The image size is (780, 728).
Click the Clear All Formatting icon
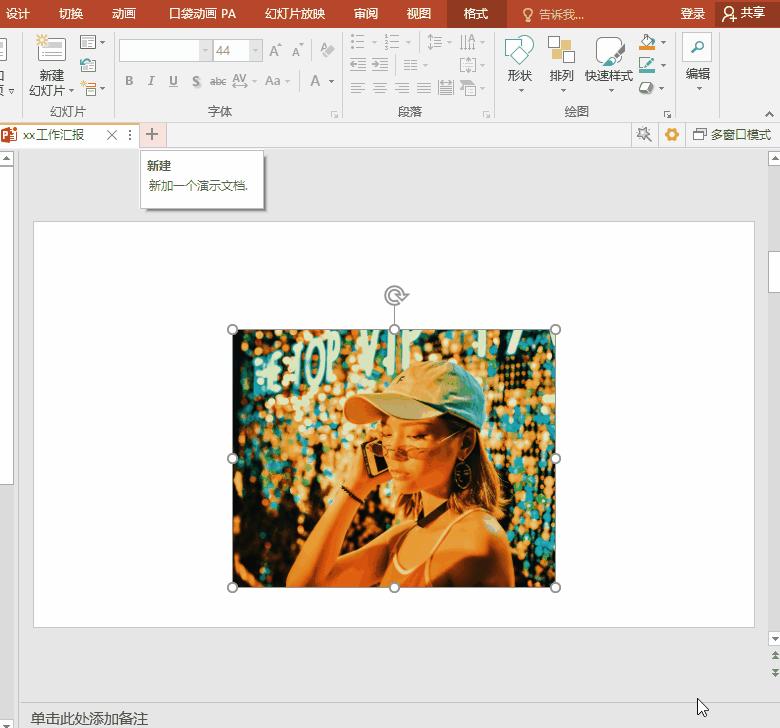pyautogui.click(x=326, y=50)
